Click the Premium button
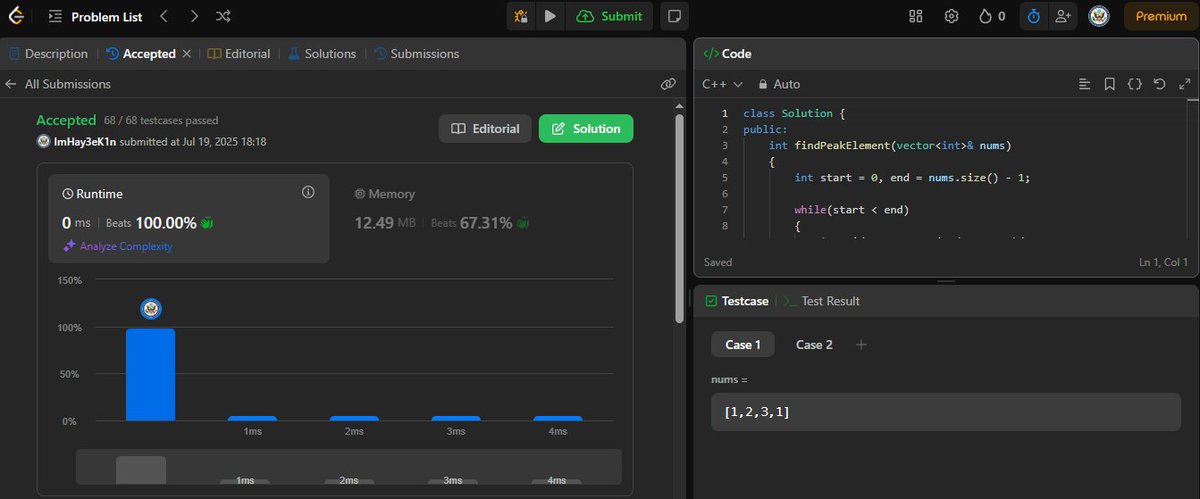The width and height of the screenshot is (1200, 499). point(1161,16)
